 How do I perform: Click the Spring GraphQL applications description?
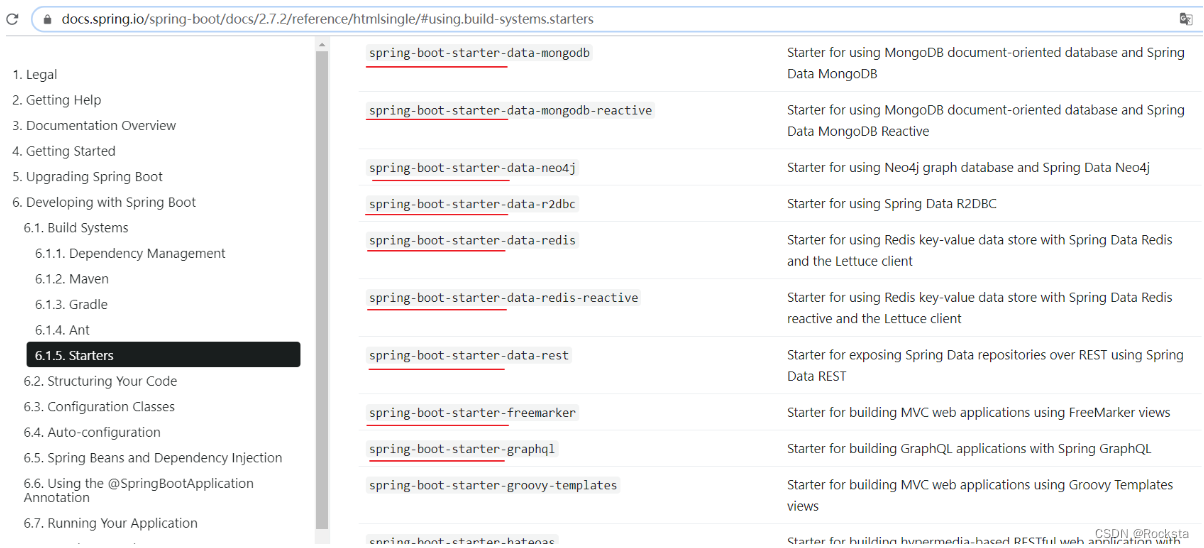969,449
